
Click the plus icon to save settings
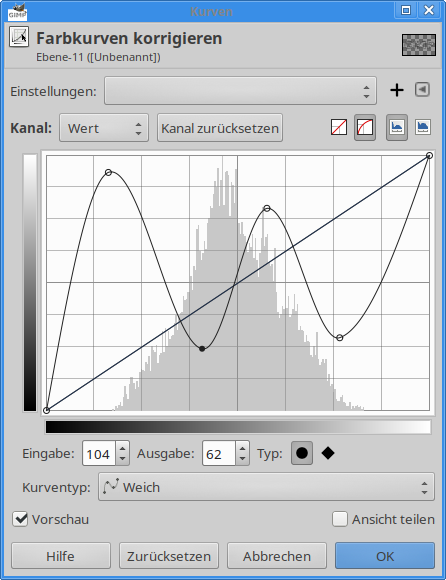coord(397,90)
